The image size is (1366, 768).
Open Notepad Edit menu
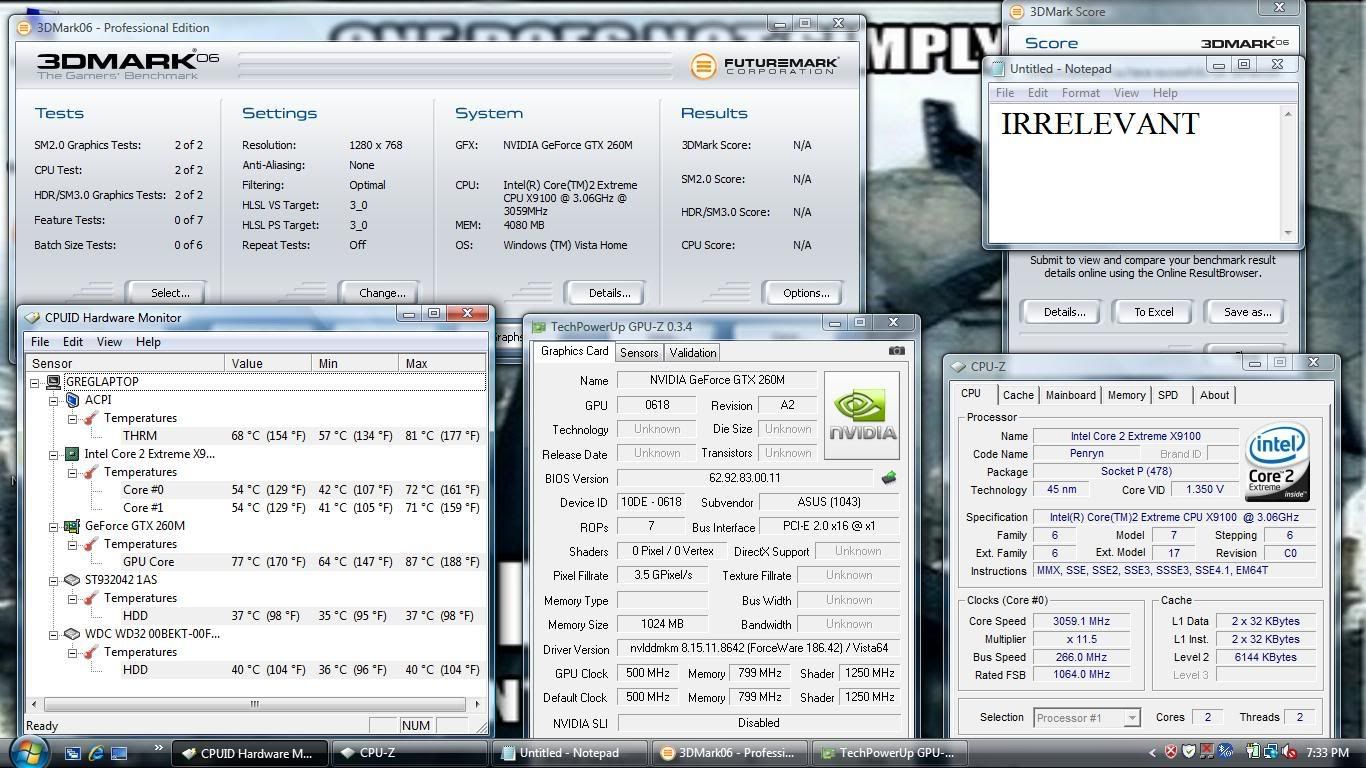[1038, 93]
